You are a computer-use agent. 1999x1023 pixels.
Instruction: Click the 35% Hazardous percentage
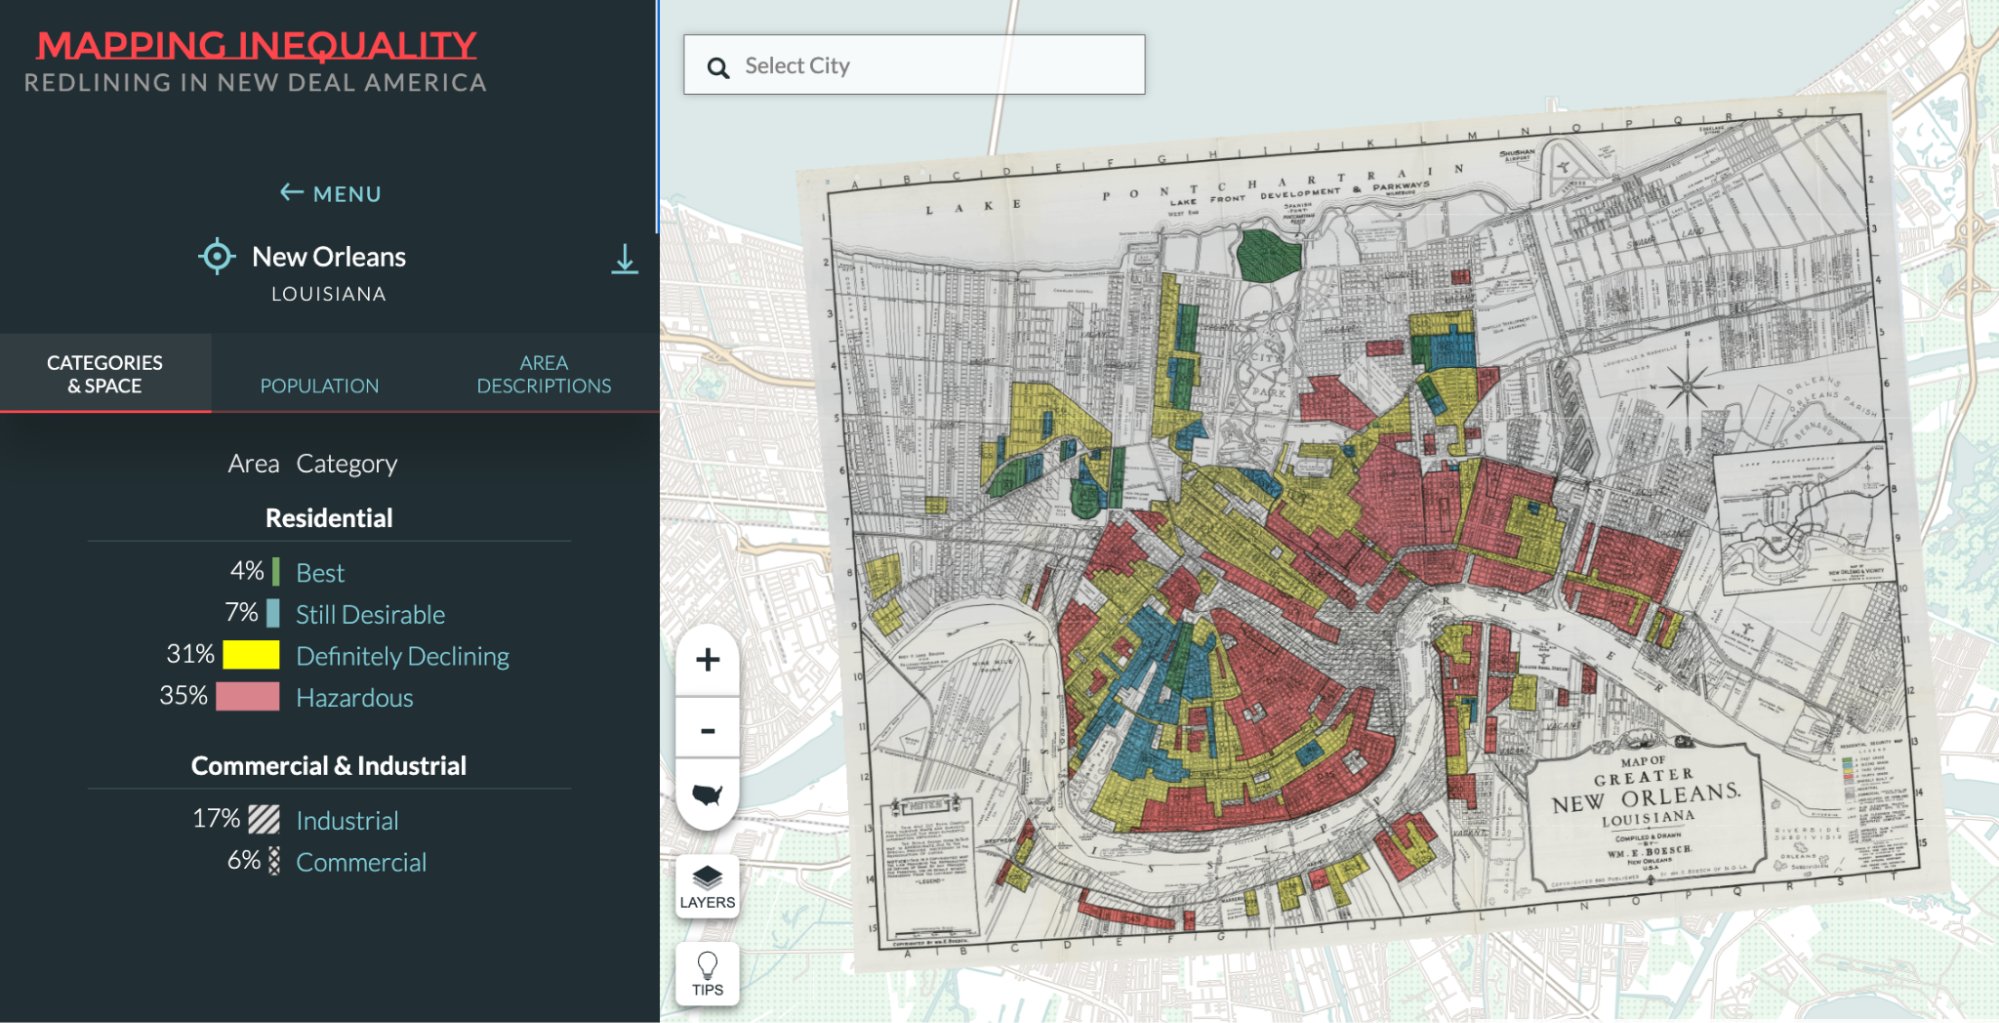(183, 696)
